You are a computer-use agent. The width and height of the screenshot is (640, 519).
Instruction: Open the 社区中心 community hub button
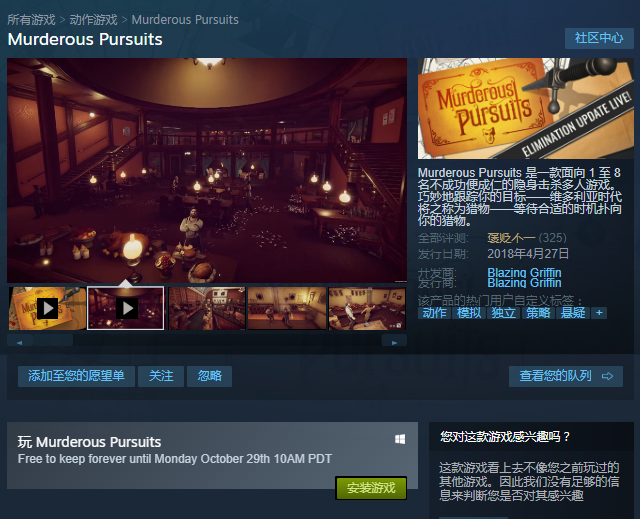(599, 38)
